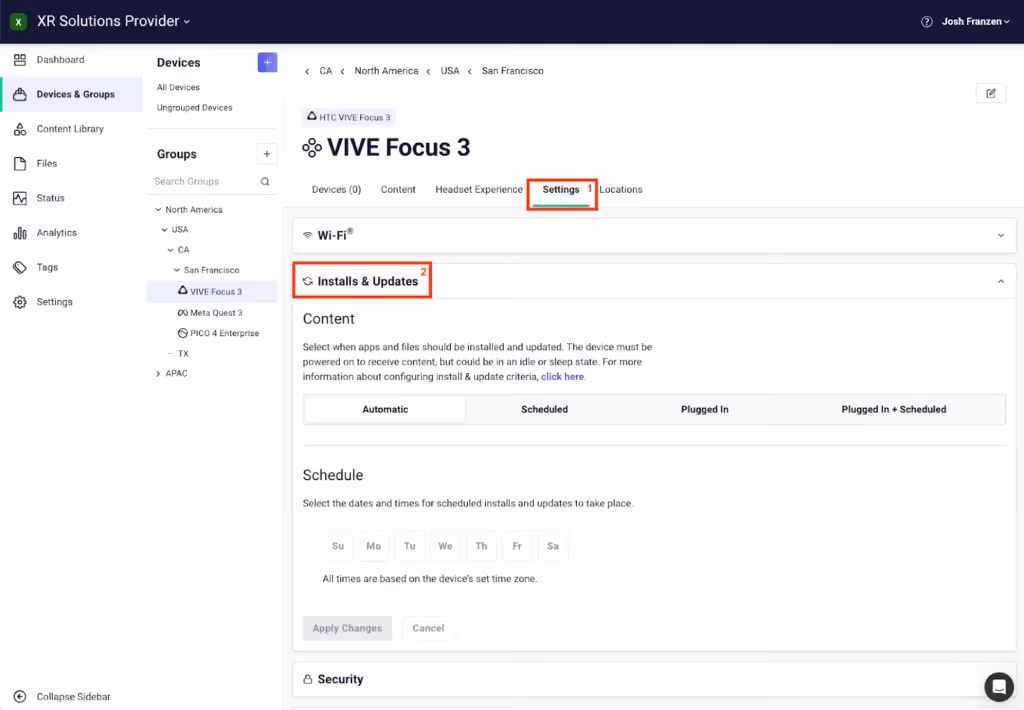Expand the APAC group
1024x710 pixels.
(158, 374)
